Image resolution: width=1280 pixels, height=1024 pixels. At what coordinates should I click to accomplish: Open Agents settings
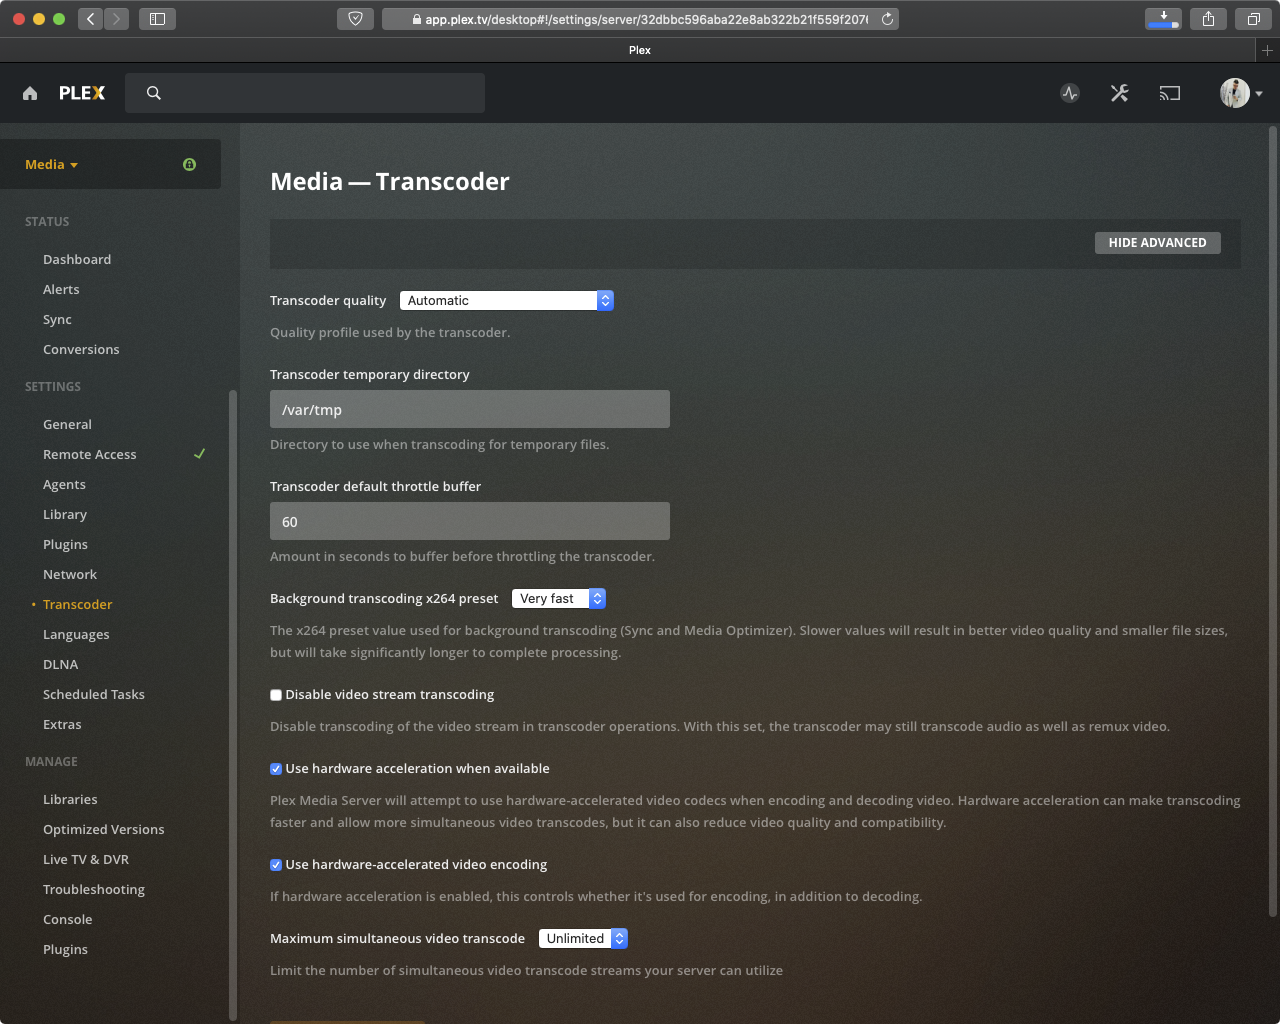[x=64, y=484]
